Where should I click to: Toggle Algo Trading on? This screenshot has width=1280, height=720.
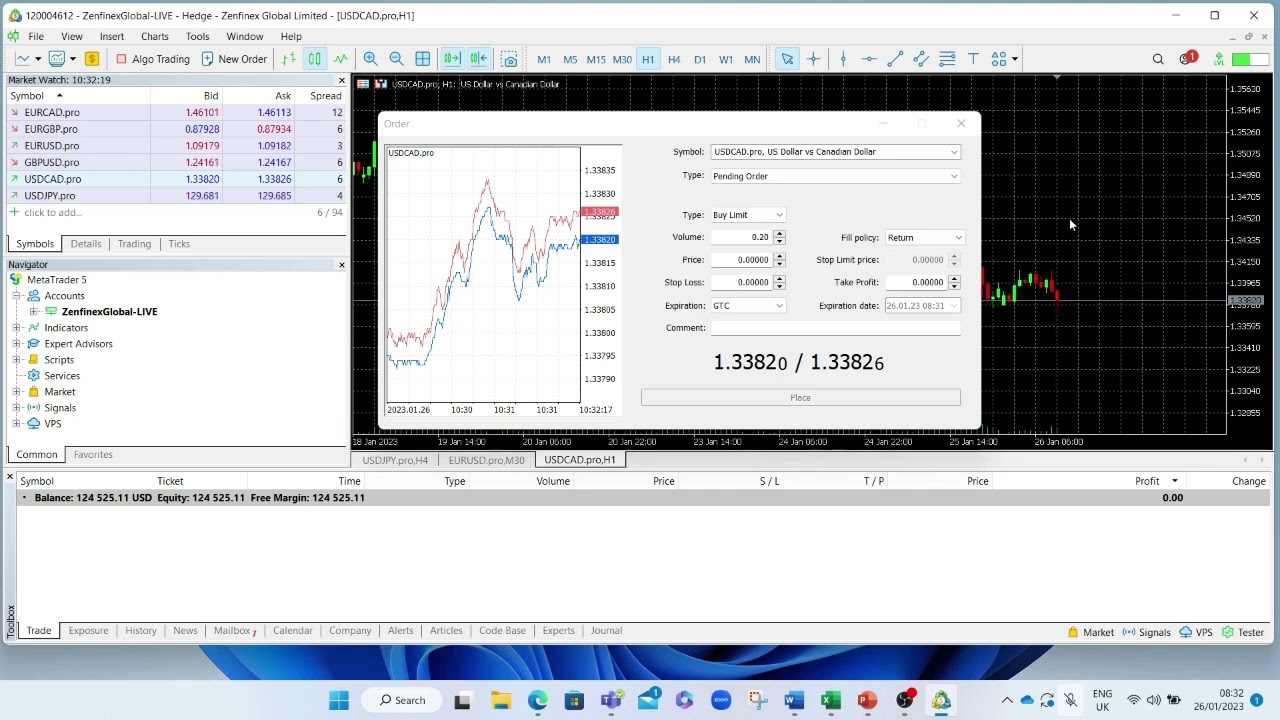pyautogui.click(x=152, y=59)
